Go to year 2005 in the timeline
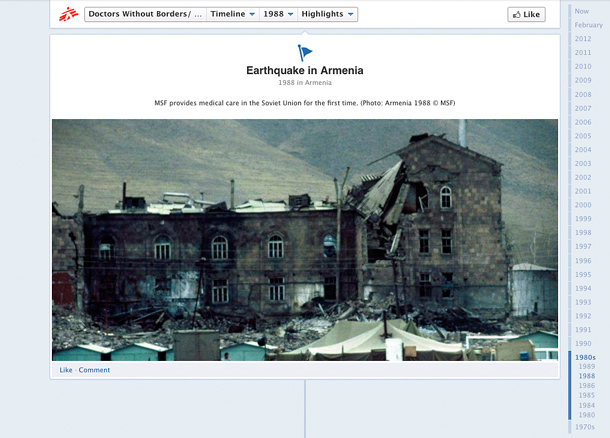Screen dimensions: 610x438 [x=583, y=136]
